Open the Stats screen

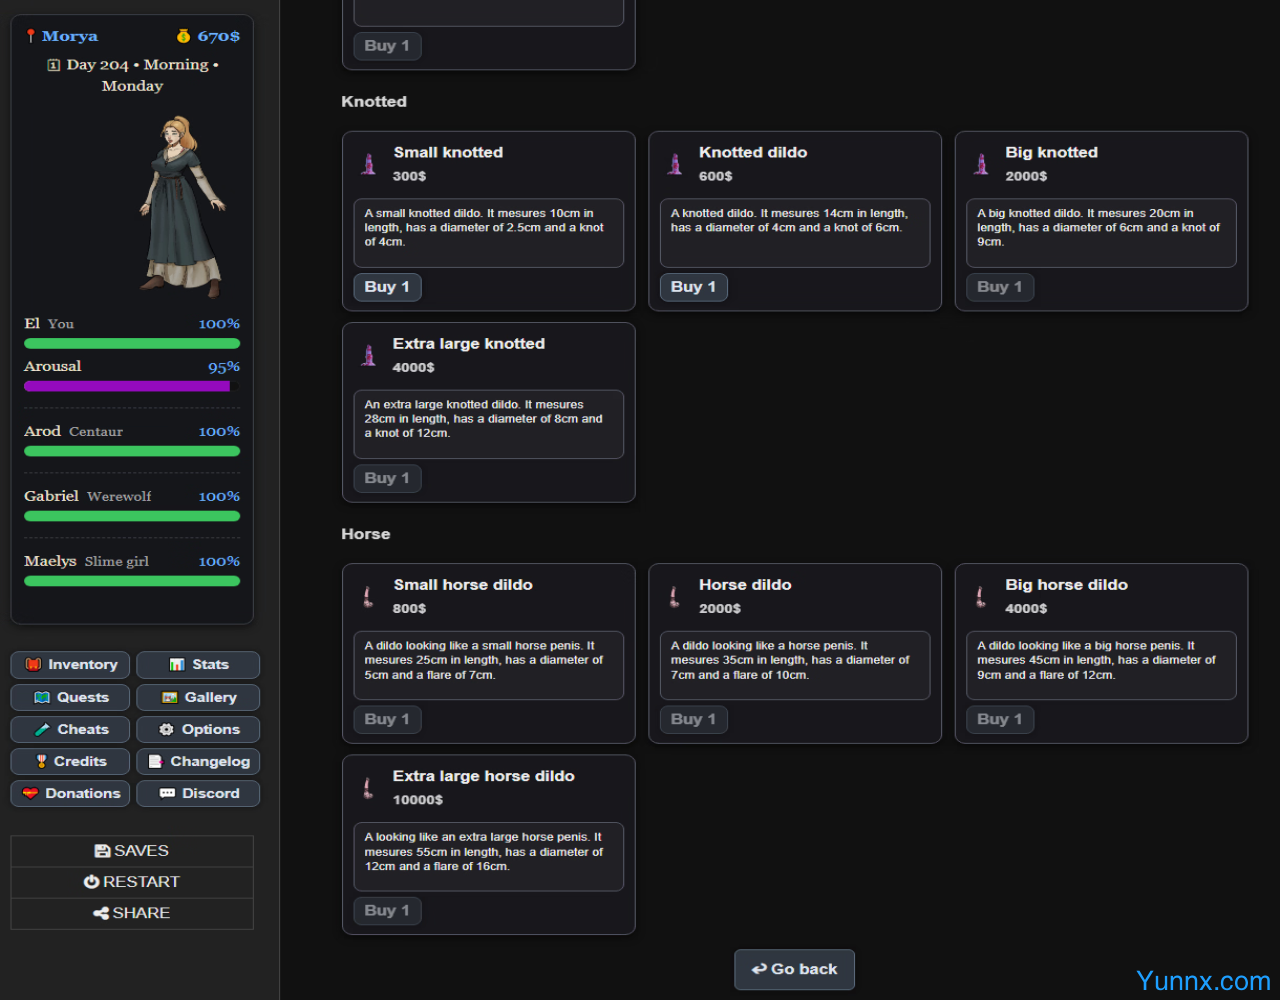198,665
